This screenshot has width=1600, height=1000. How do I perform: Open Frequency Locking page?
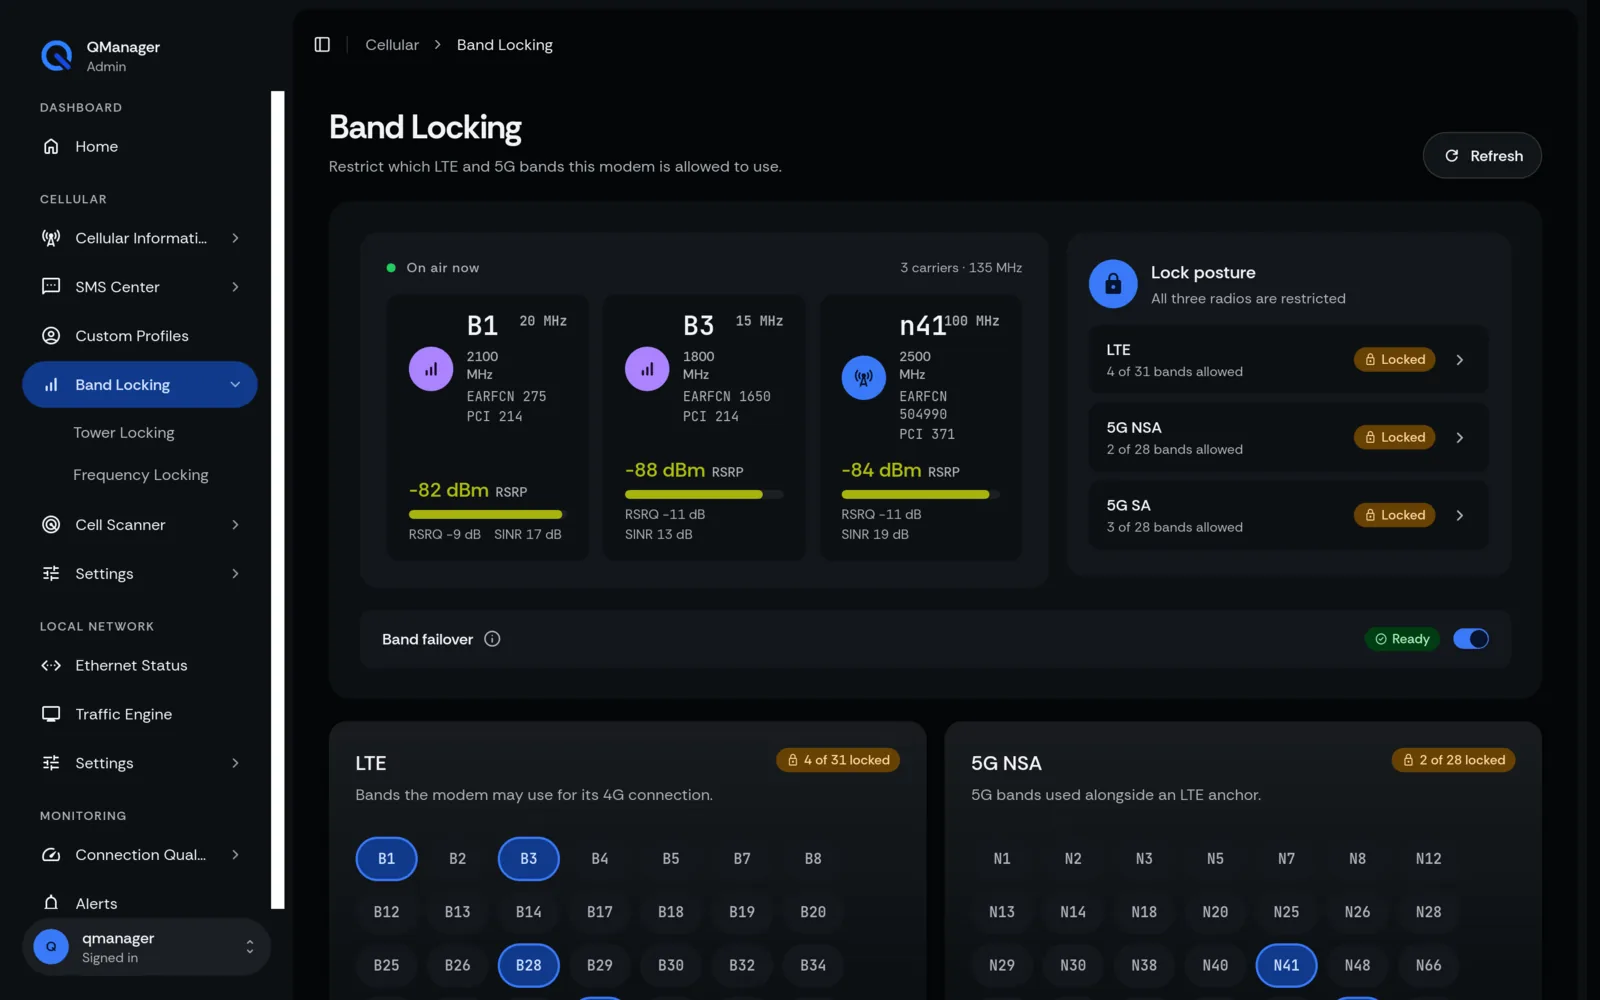coord(141,475)
